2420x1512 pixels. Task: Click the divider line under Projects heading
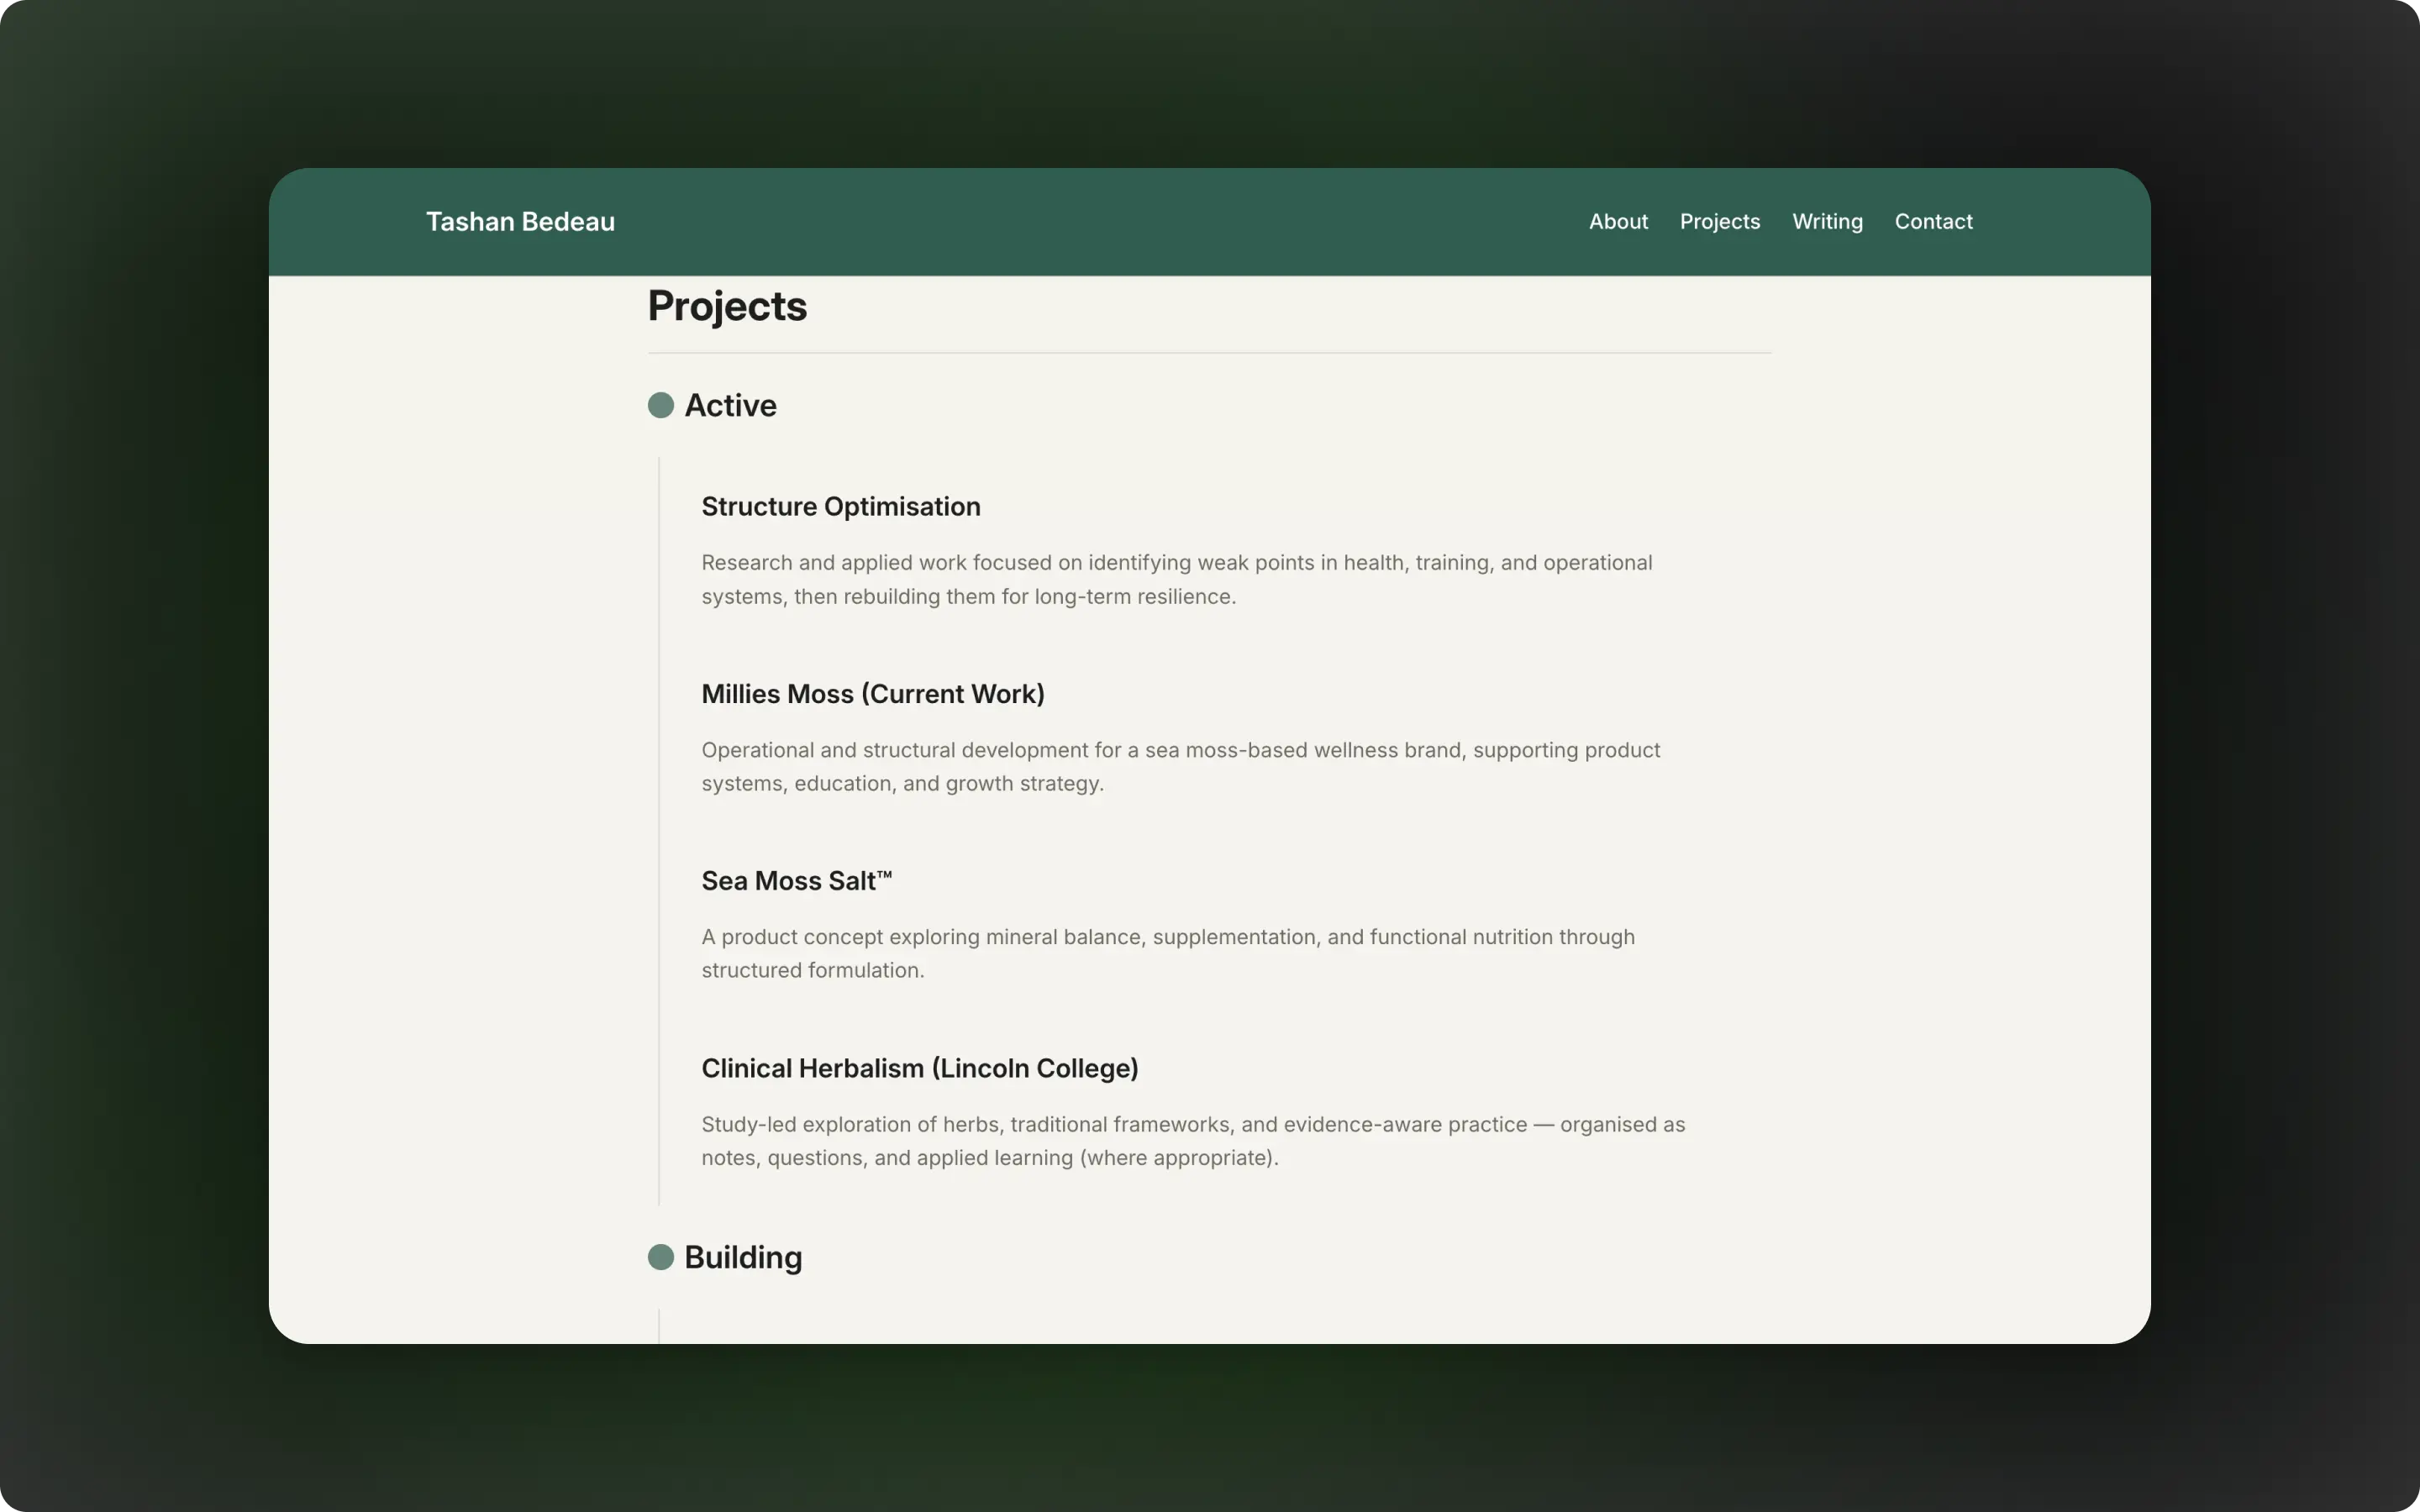[1209, 353]
